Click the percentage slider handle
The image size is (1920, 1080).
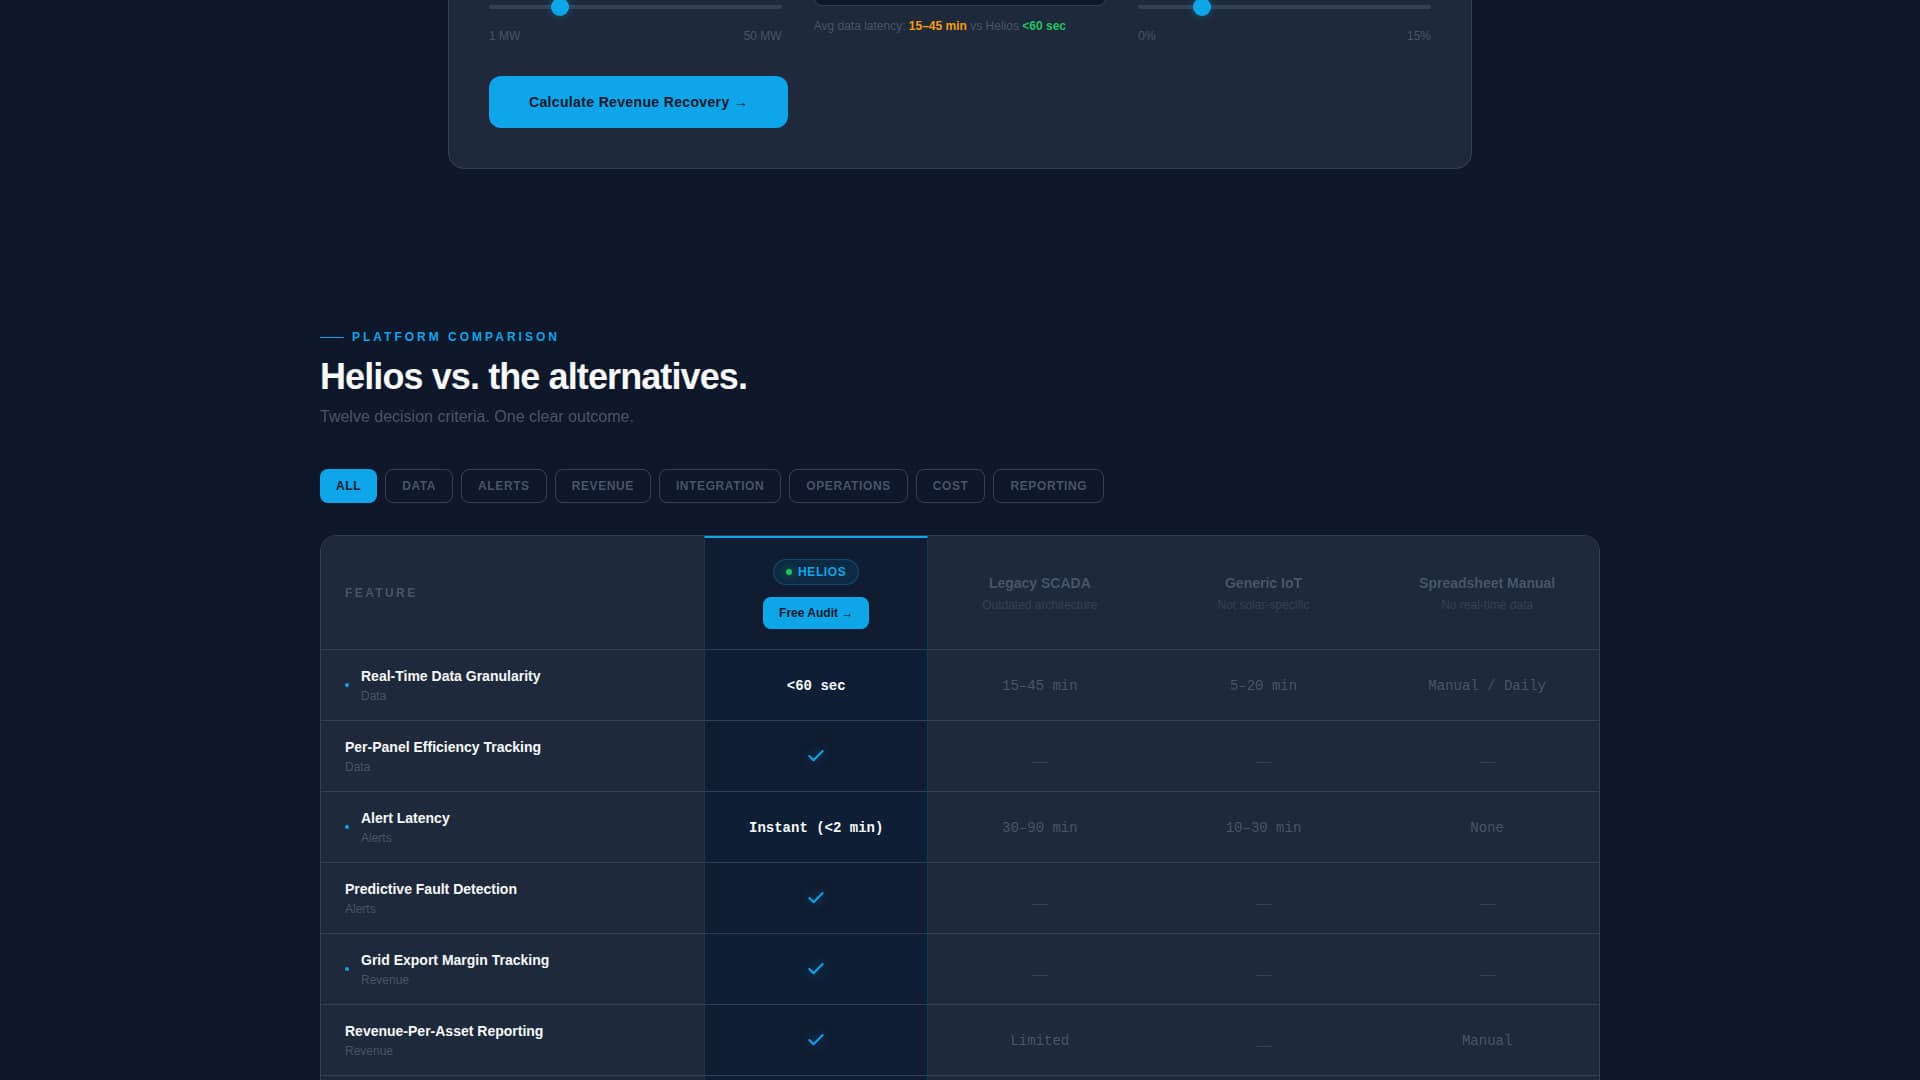(1202, 7)
